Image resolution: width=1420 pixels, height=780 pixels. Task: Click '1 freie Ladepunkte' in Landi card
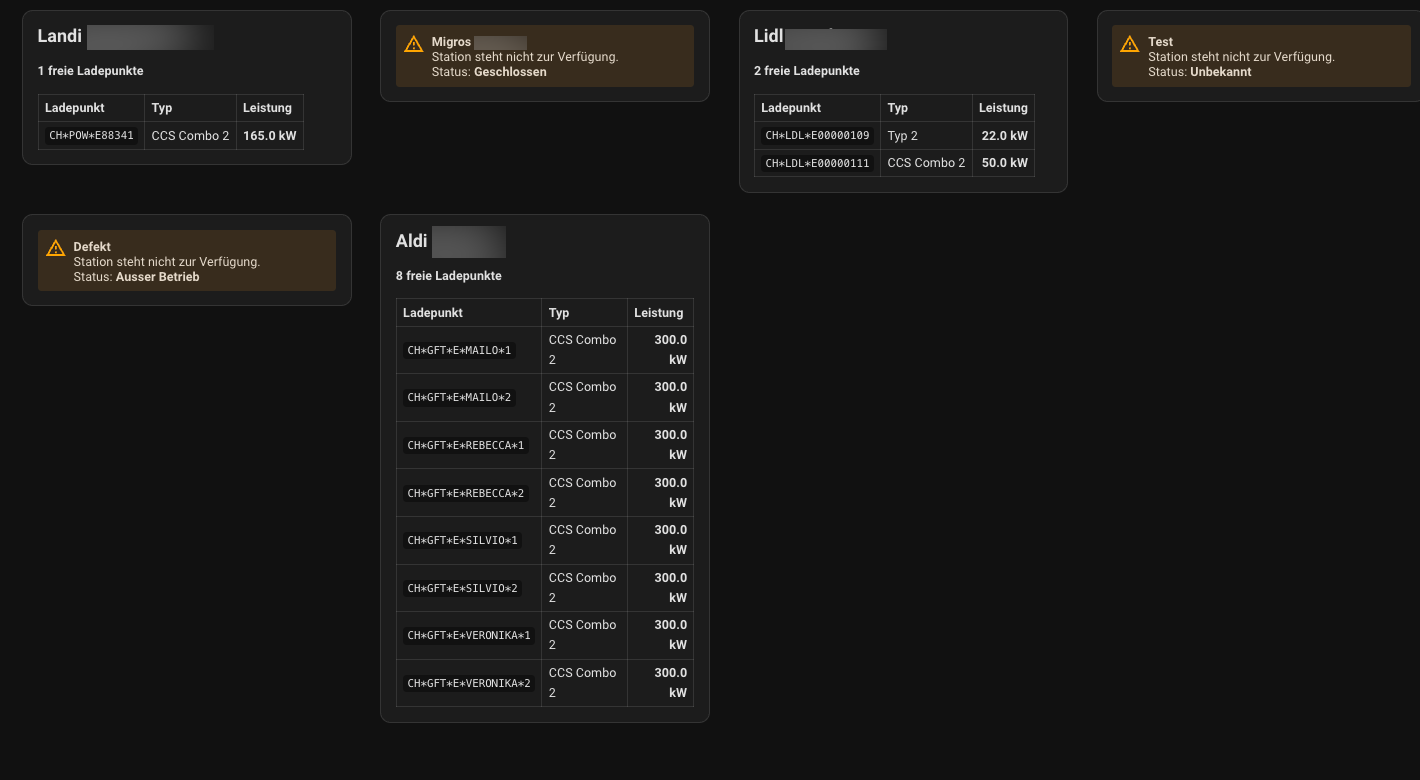point(91,71)
